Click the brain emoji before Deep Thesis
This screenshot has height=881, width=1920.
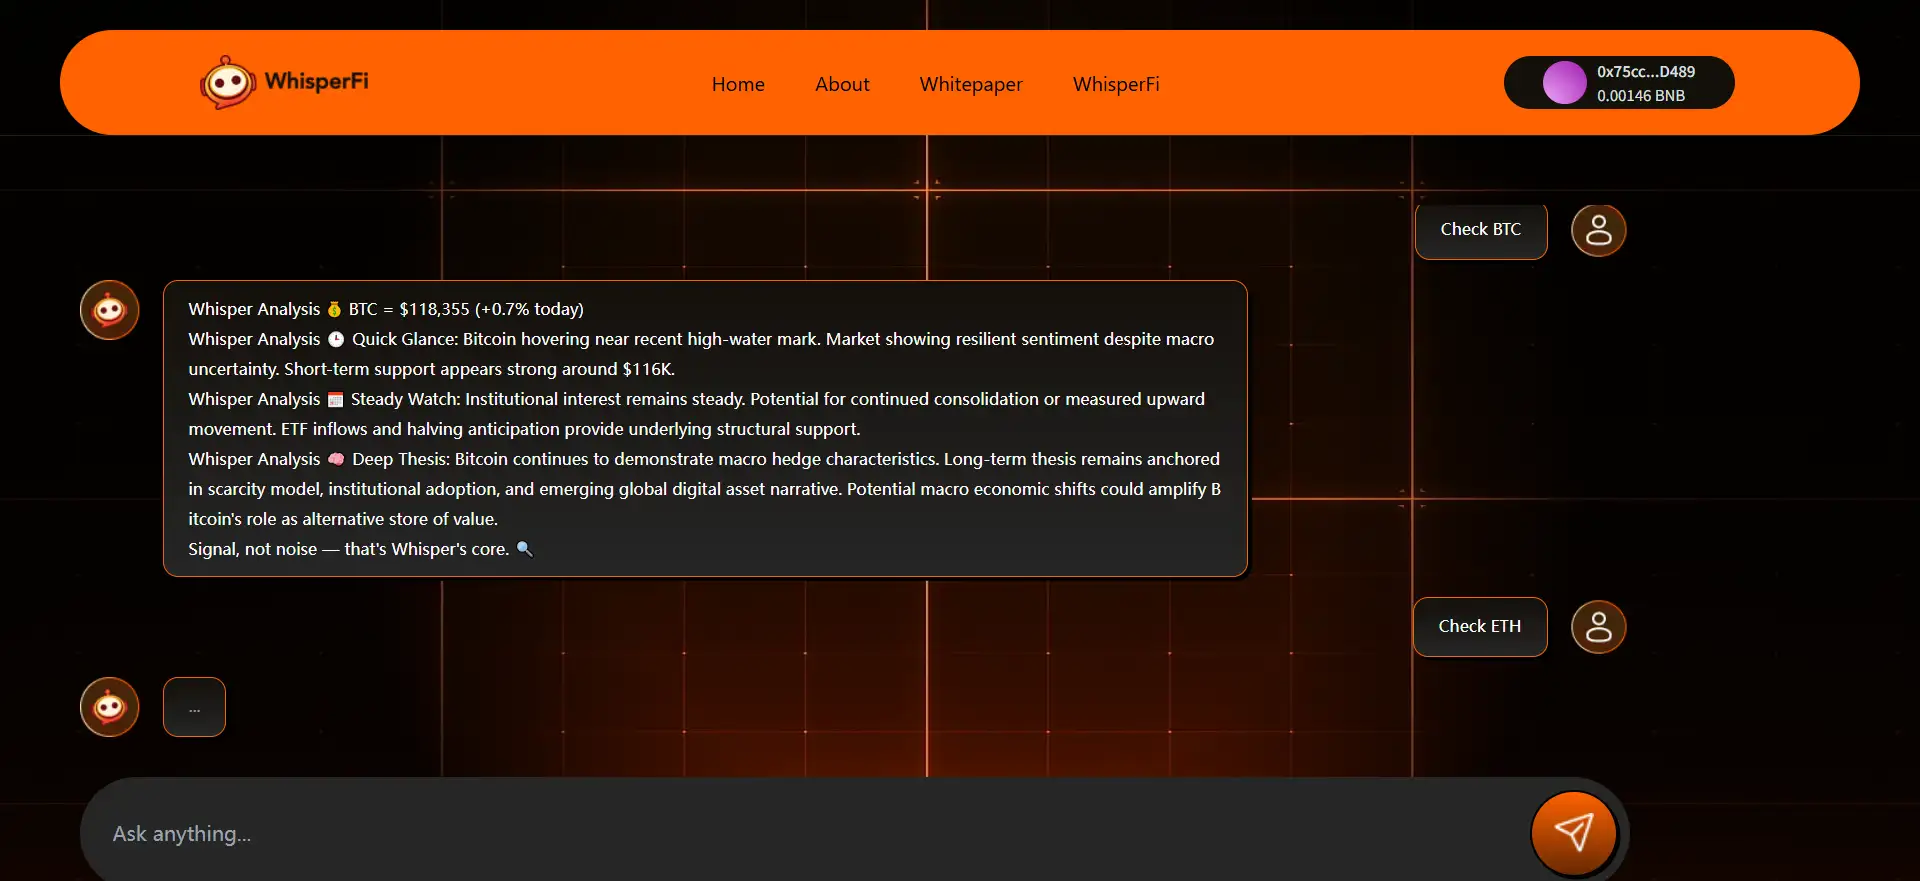(336, 460)
